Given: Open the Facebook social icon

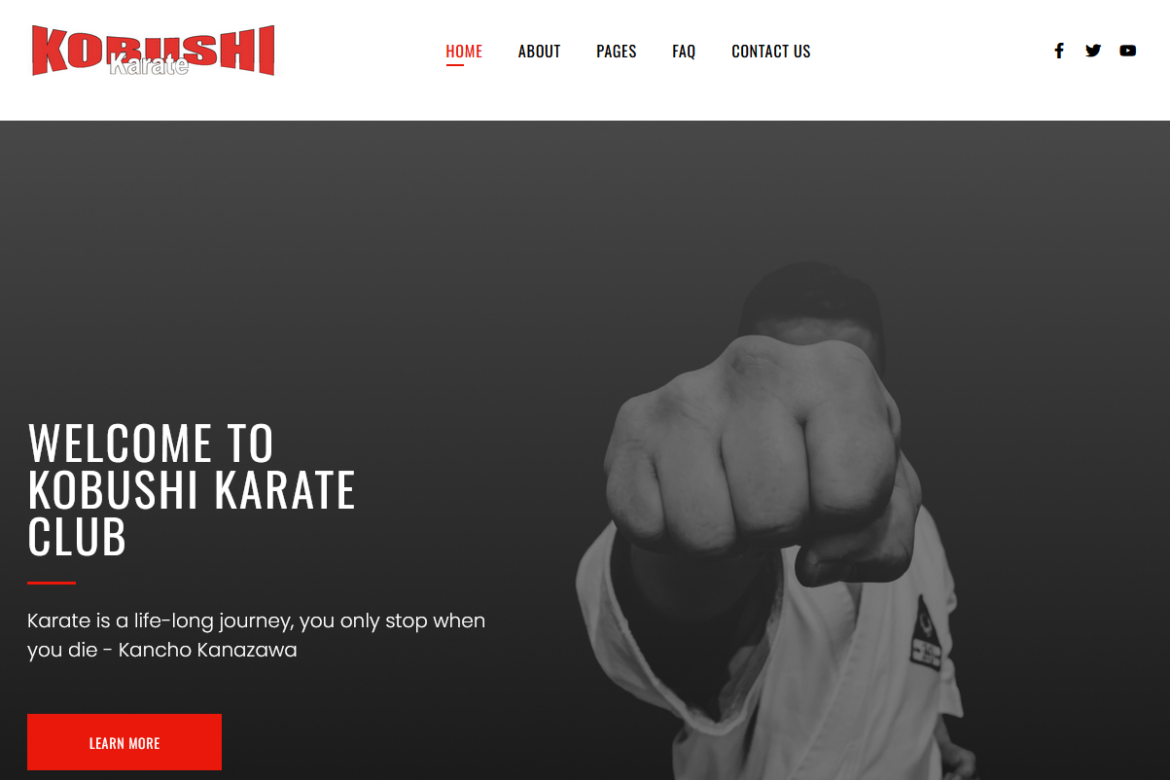Looking at the screenshot, I should (x=1058, y=51).
